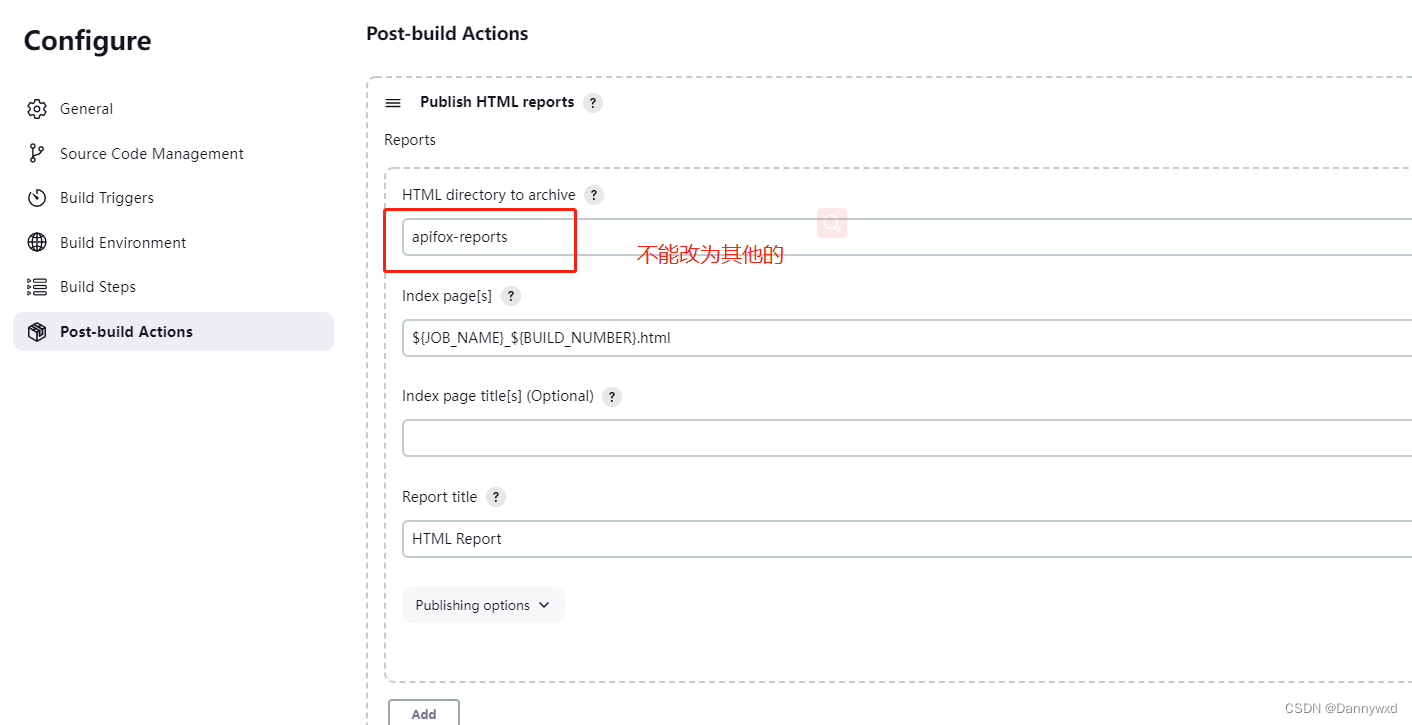Screen dimensions: 1412x725
Task: Switch to the Source Code Management section
Action: [x=151, y=153]
